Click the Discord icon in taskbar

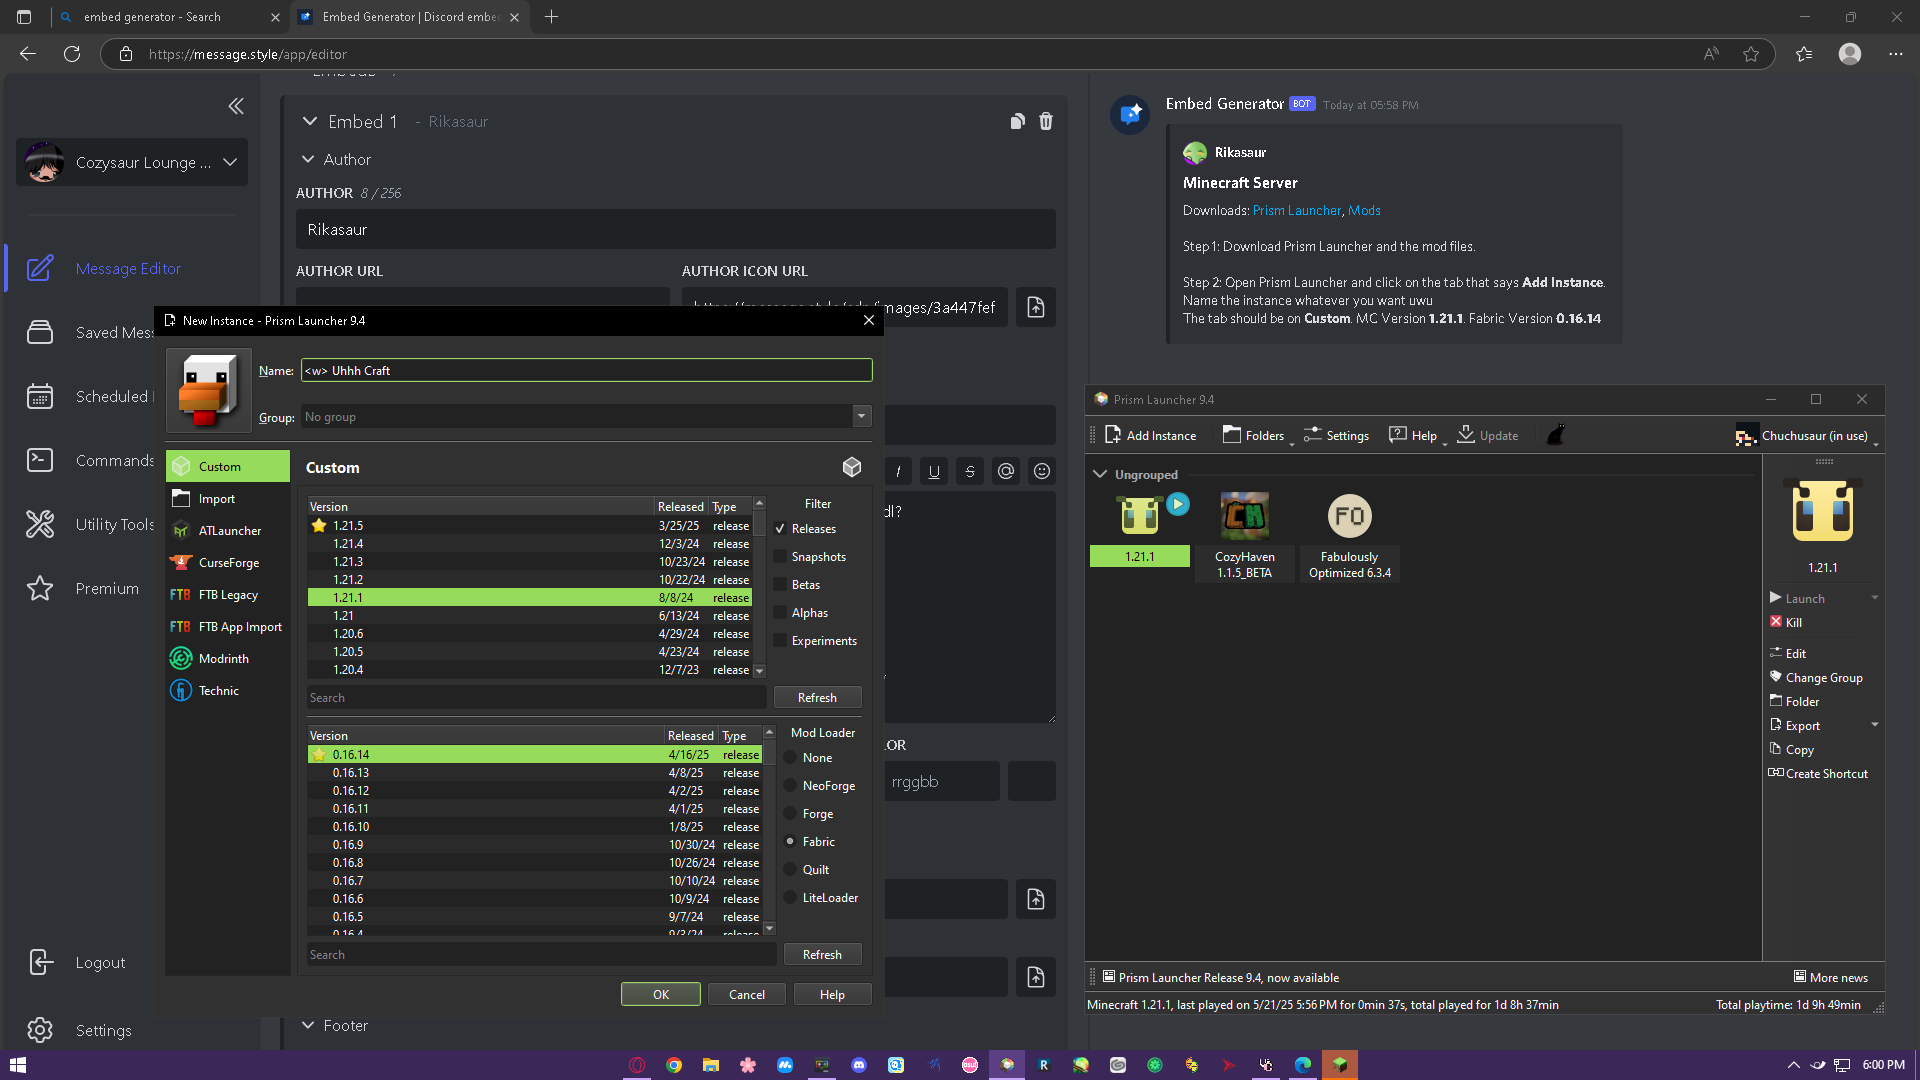click(x=859, y=1065)
